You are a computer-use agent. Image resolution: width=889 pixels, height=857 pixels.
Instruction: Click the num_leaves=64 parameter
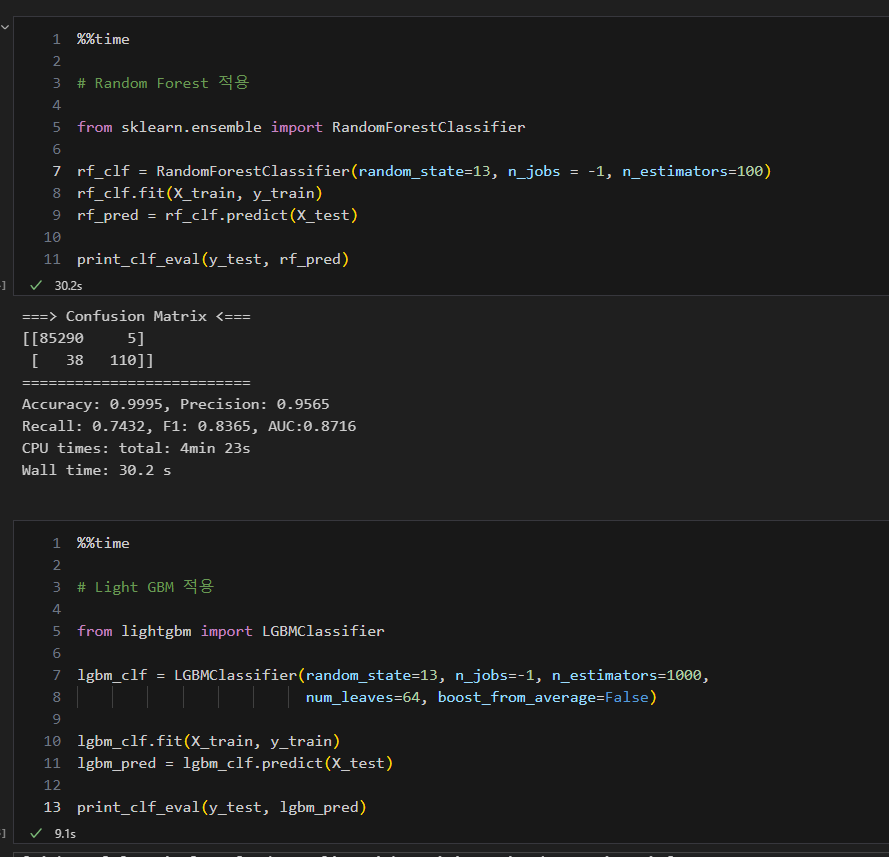coord(363,697)
